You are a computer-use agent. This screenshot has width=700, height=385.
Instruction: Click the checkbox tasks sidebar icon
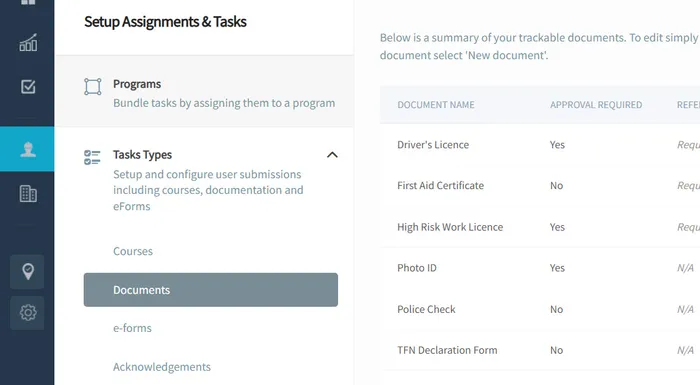(28, 86)
